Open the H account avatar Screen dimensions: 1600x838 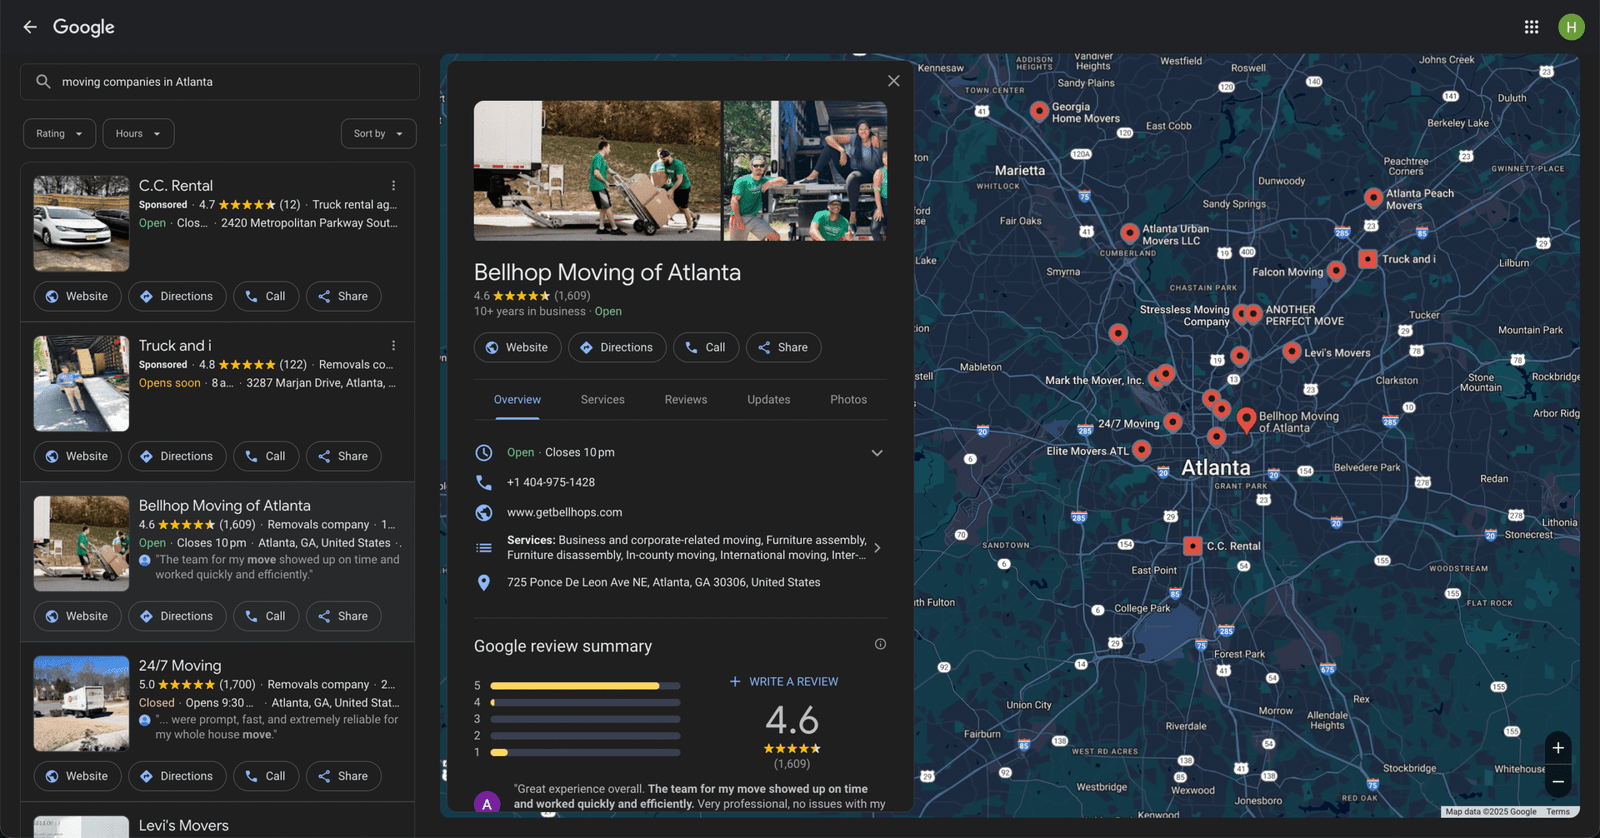[x=1571, y=27]
